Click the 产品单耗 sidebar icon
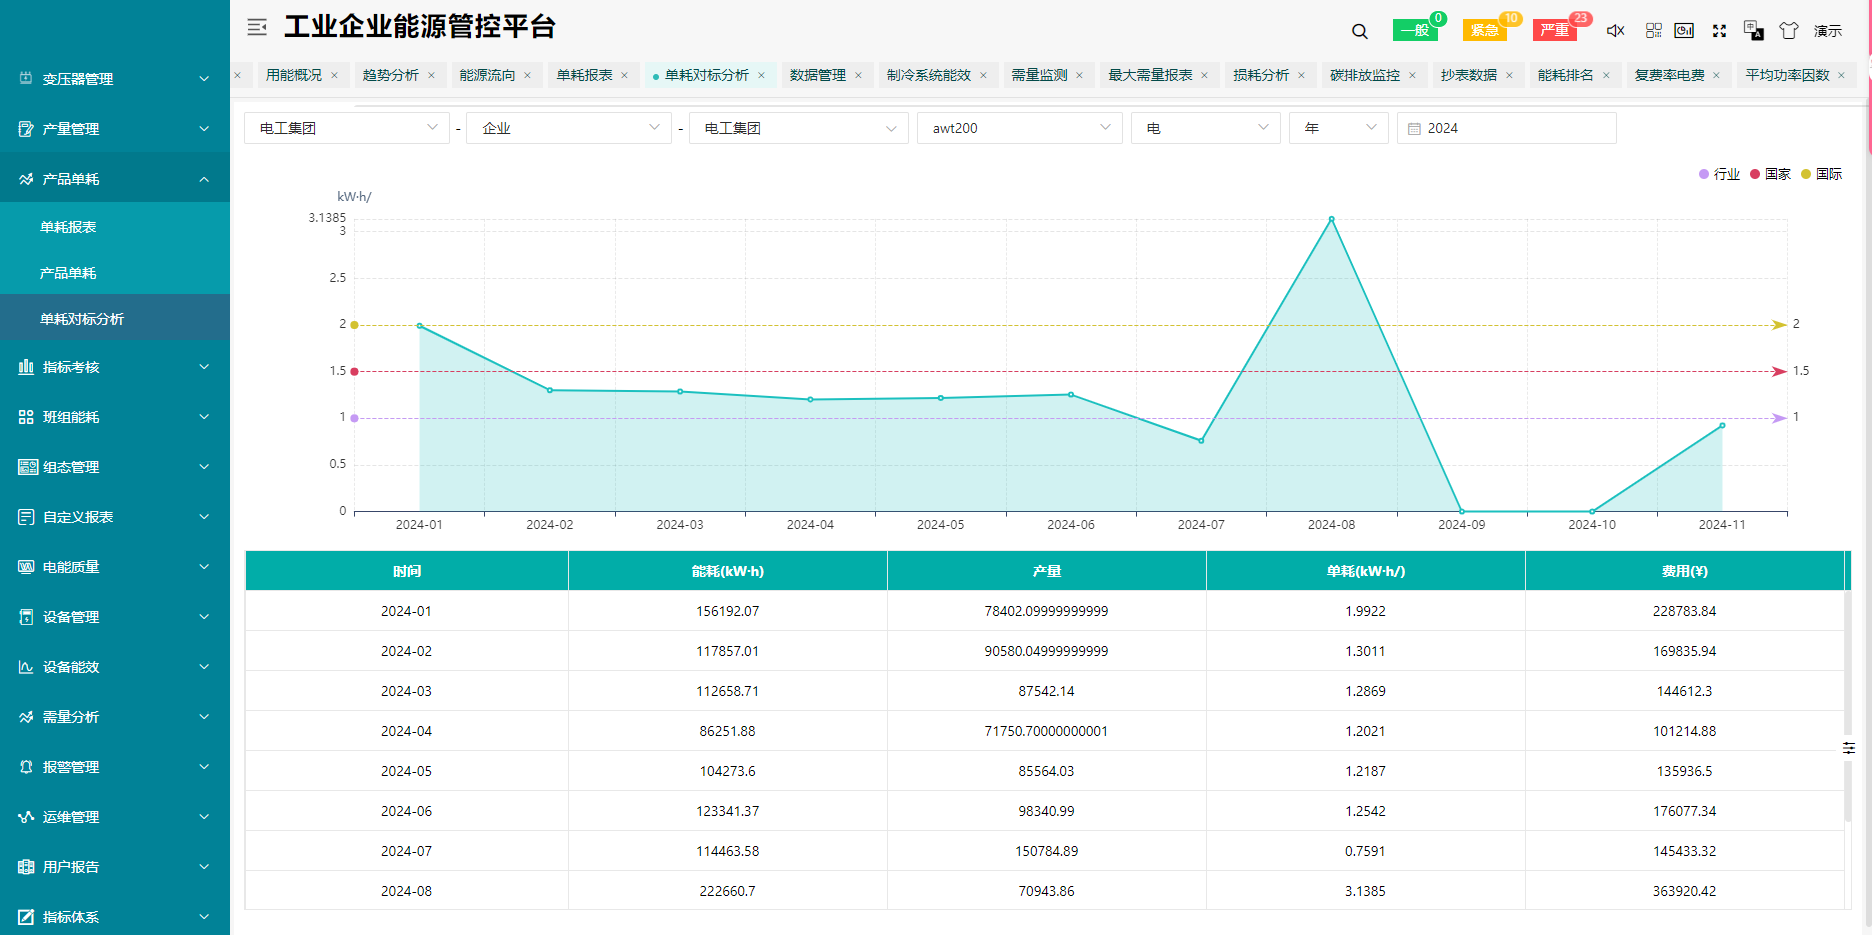 [x=26, y=179]
